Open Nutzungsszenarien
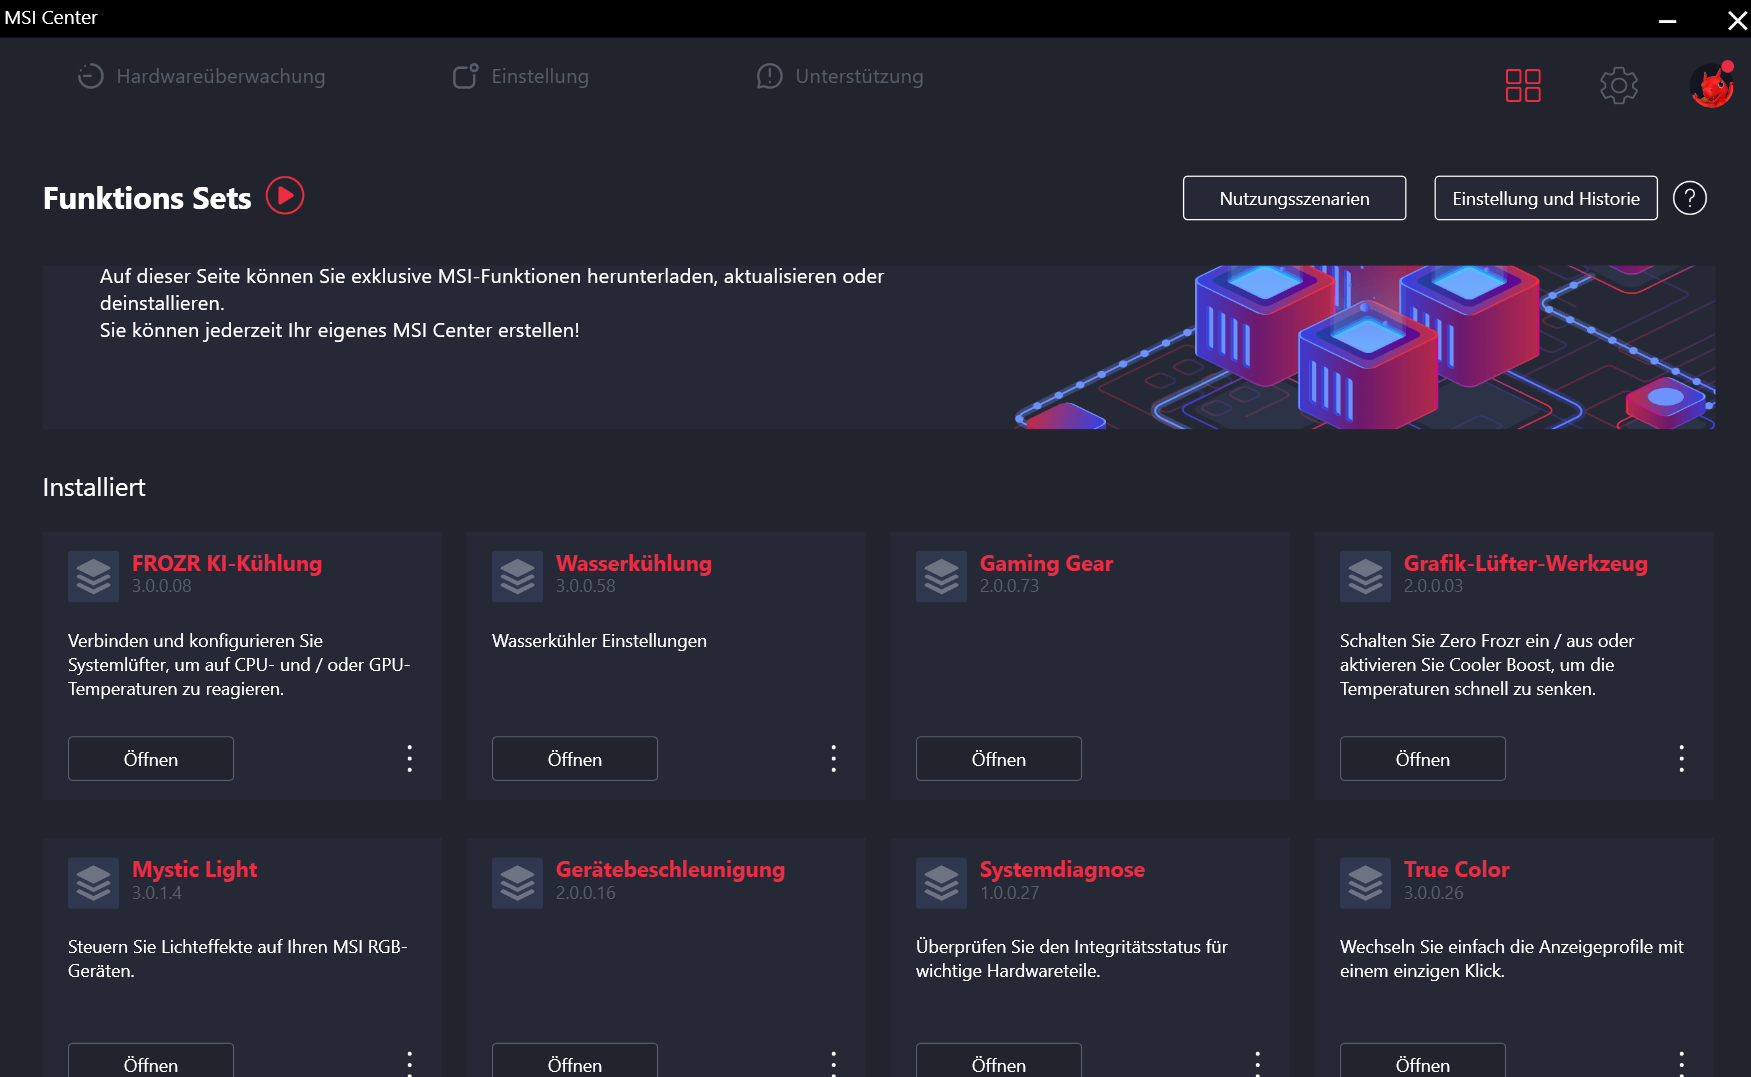 click(1294, 198)
